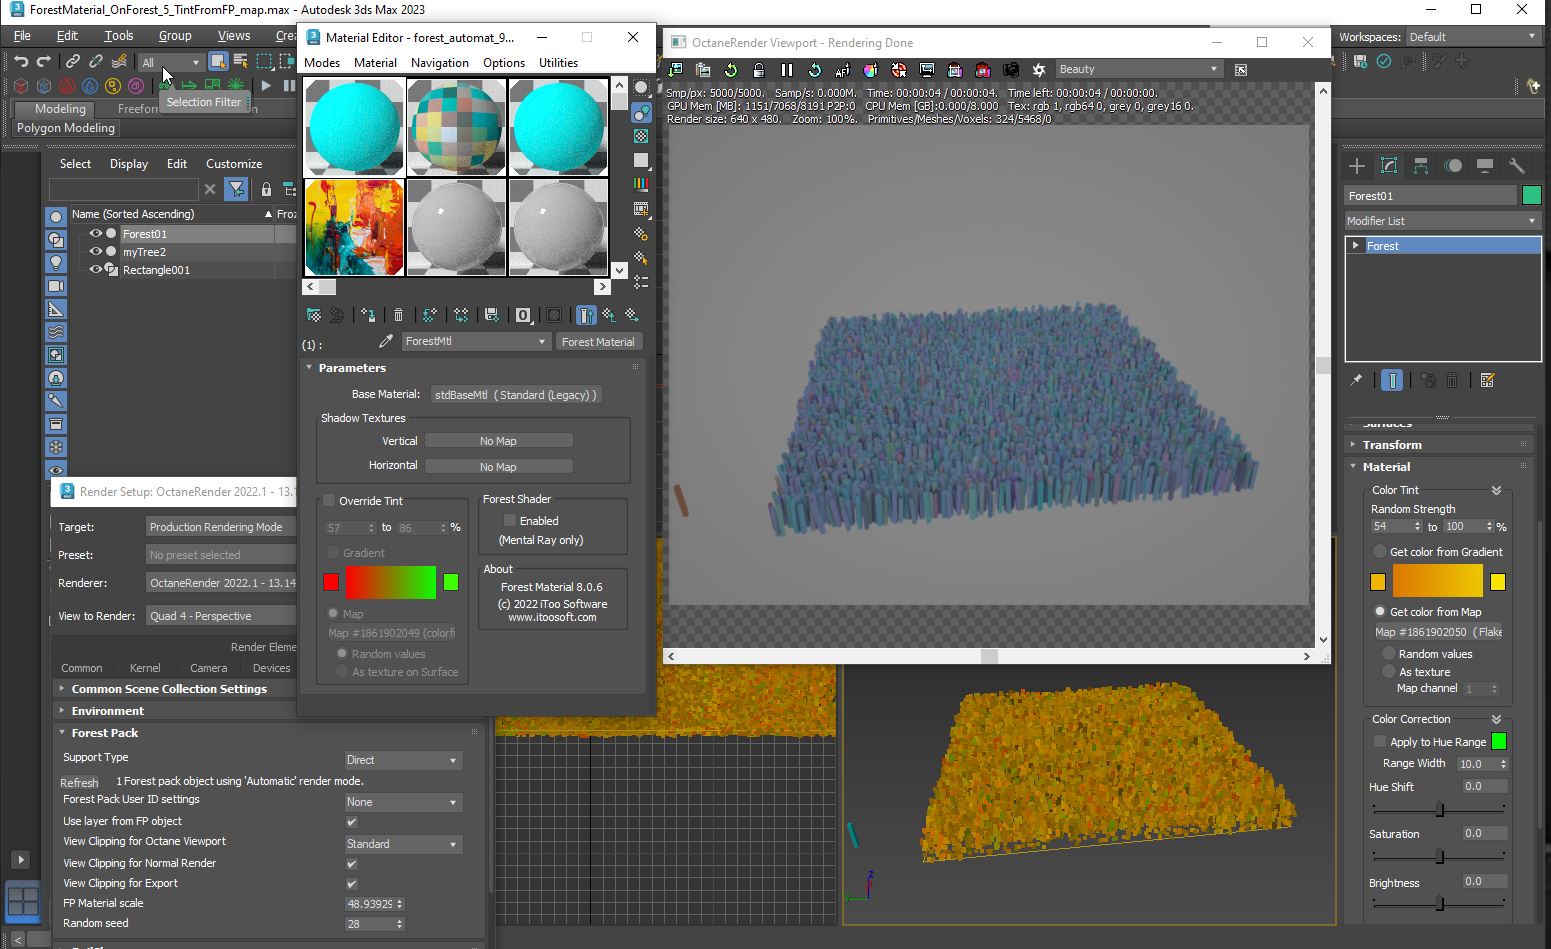Image resolution: width=1551 pixels, height=949 pixels.
Task: Click the Forest Material type button
Action: (x=598, y=342)
